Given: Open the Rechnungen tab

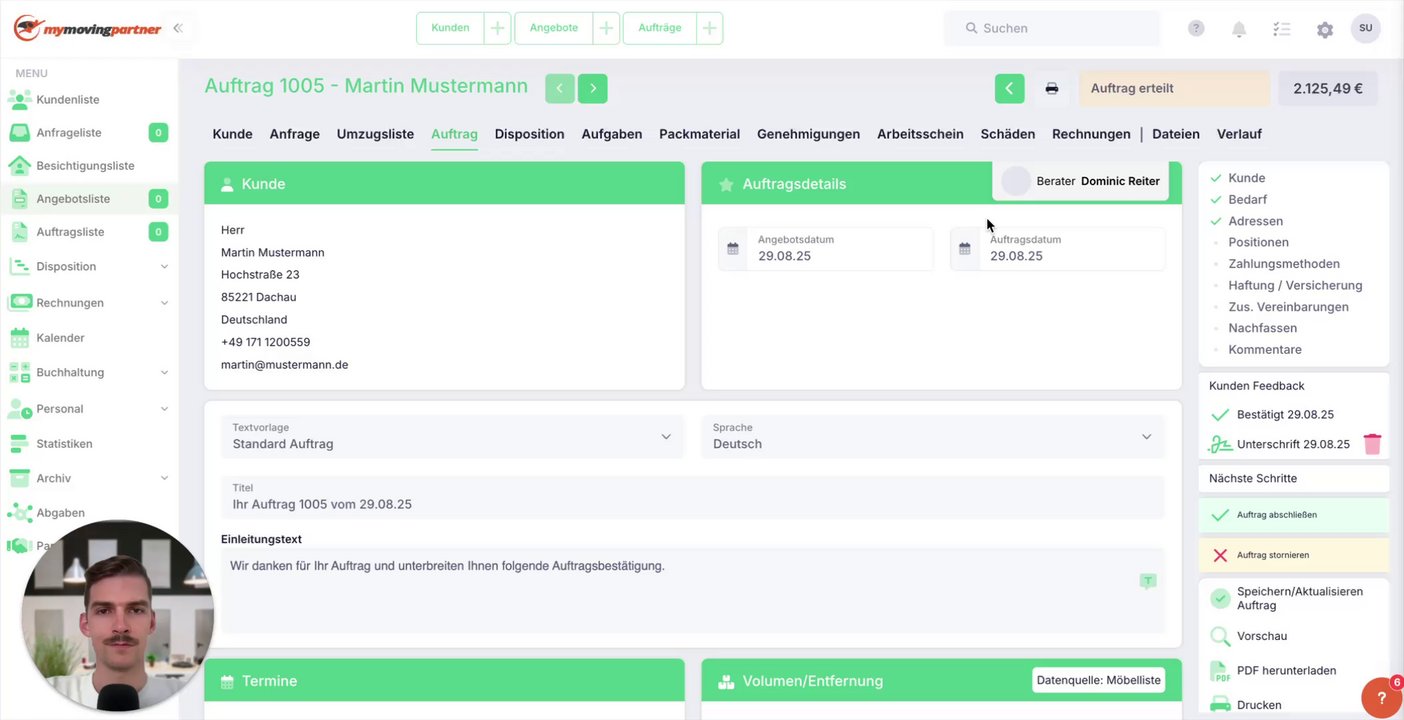Looking at the screenshot, I should pos(1091,134).
